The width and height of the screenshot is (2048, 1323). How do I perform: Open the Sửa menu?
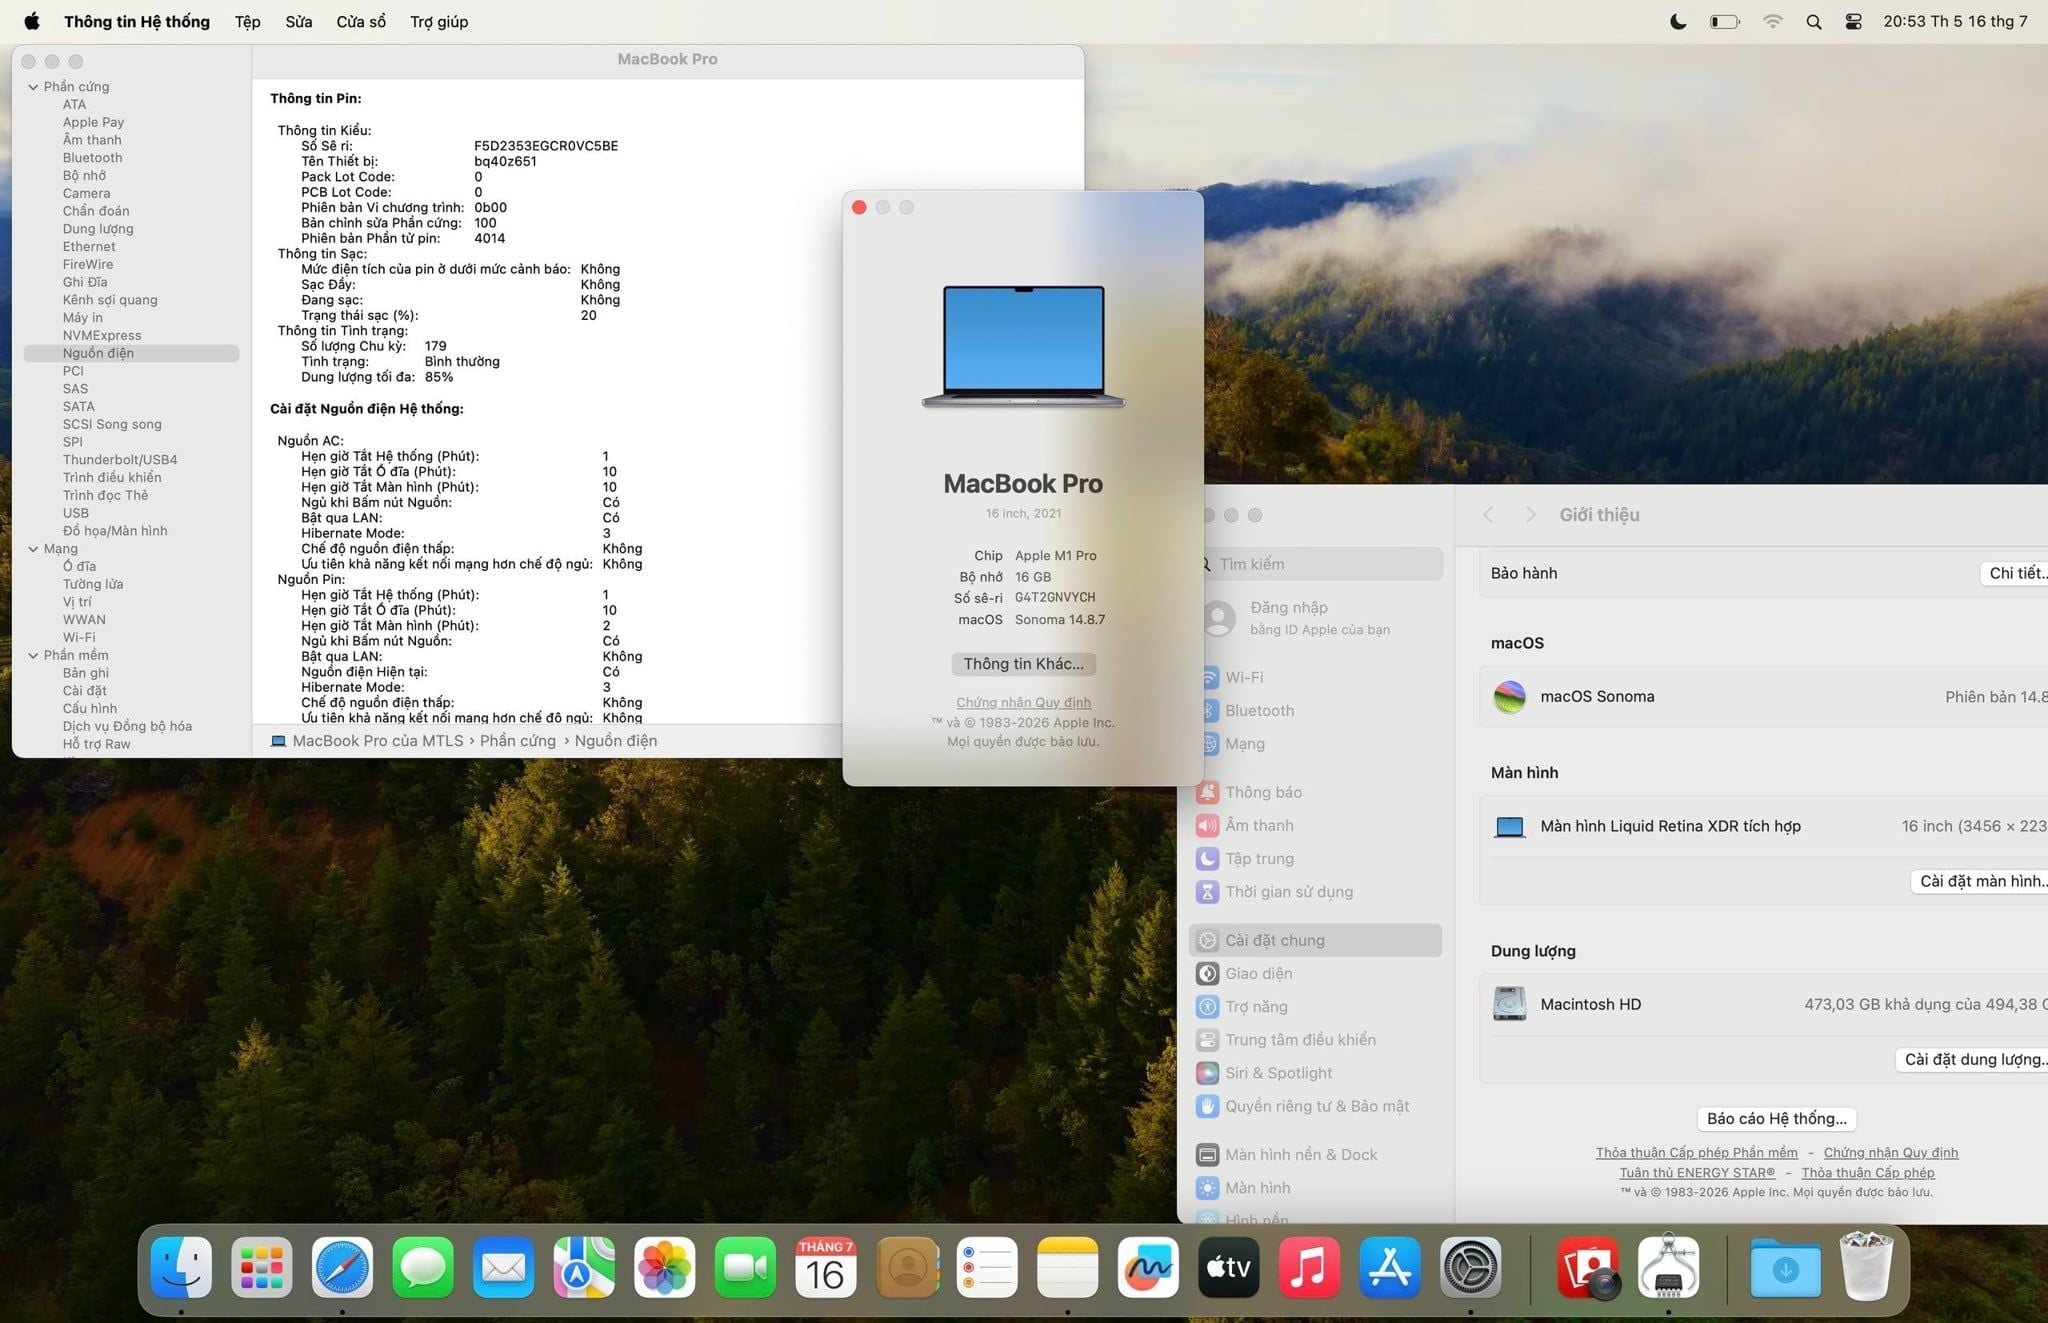(x=298, y=21)
